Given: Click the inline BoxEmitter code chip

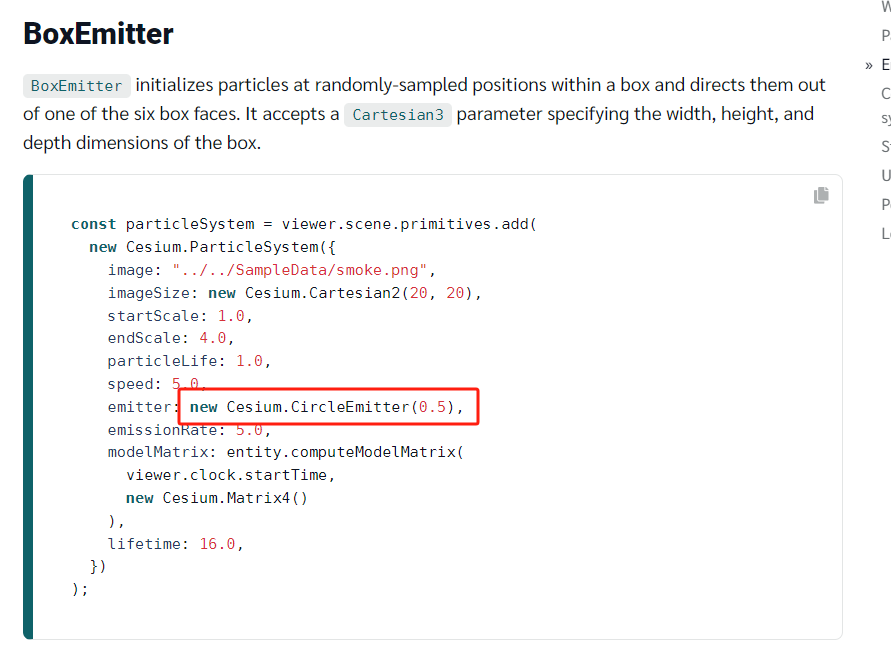Looking at the screenshot, I should (x=76, y=85).
